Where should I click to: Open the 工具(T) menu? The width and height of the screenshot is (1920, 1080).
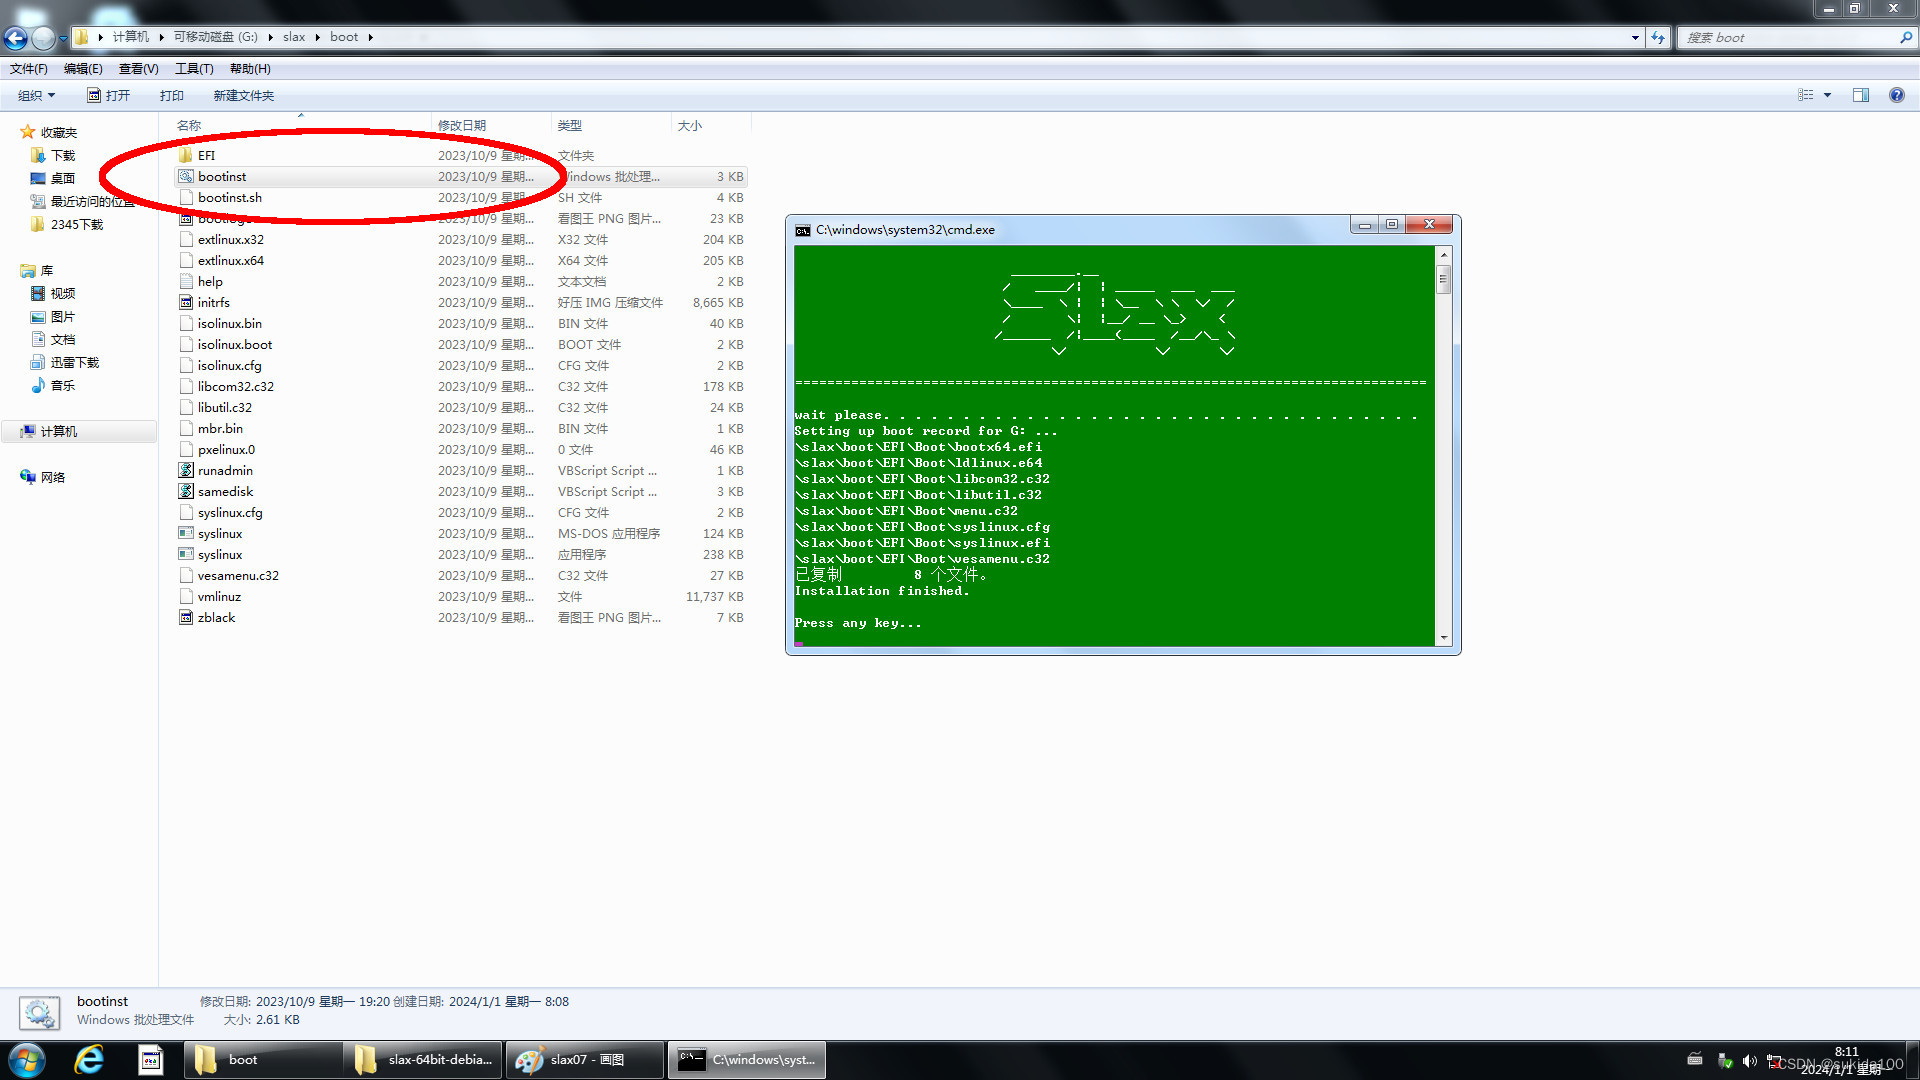coord(194,69)
